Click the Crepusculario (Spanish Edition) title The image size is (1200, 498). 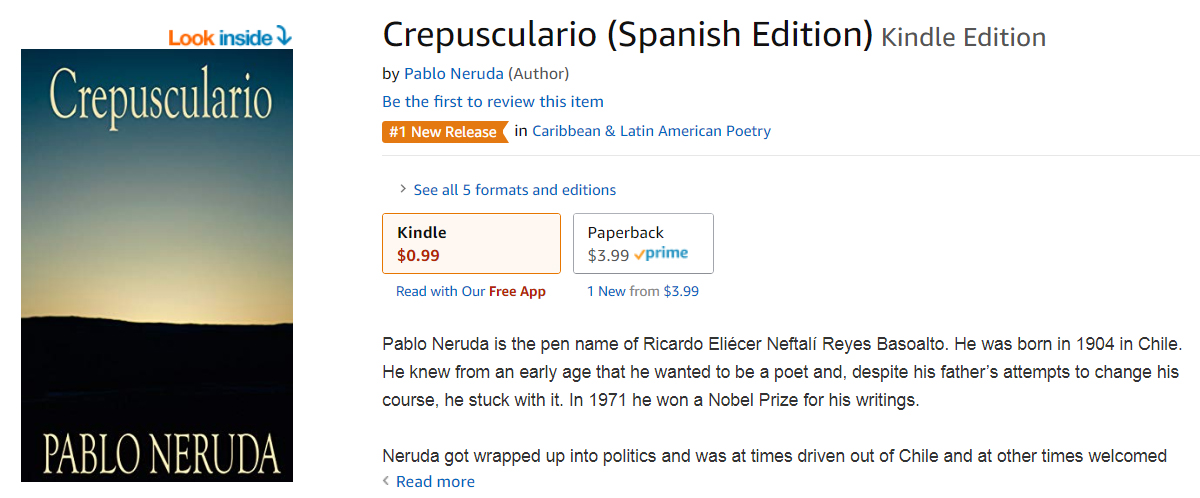[x=628, y=35]
